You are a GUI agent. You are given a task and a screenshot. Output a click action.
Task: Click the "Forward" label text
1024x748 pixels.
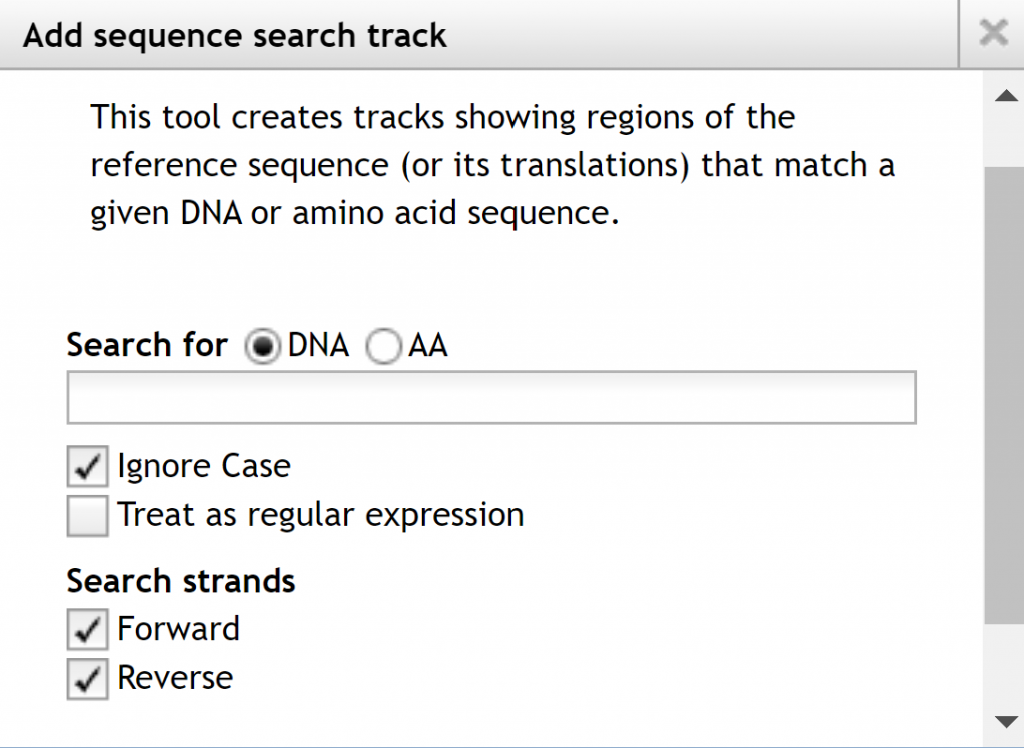[x=178, y=629]
